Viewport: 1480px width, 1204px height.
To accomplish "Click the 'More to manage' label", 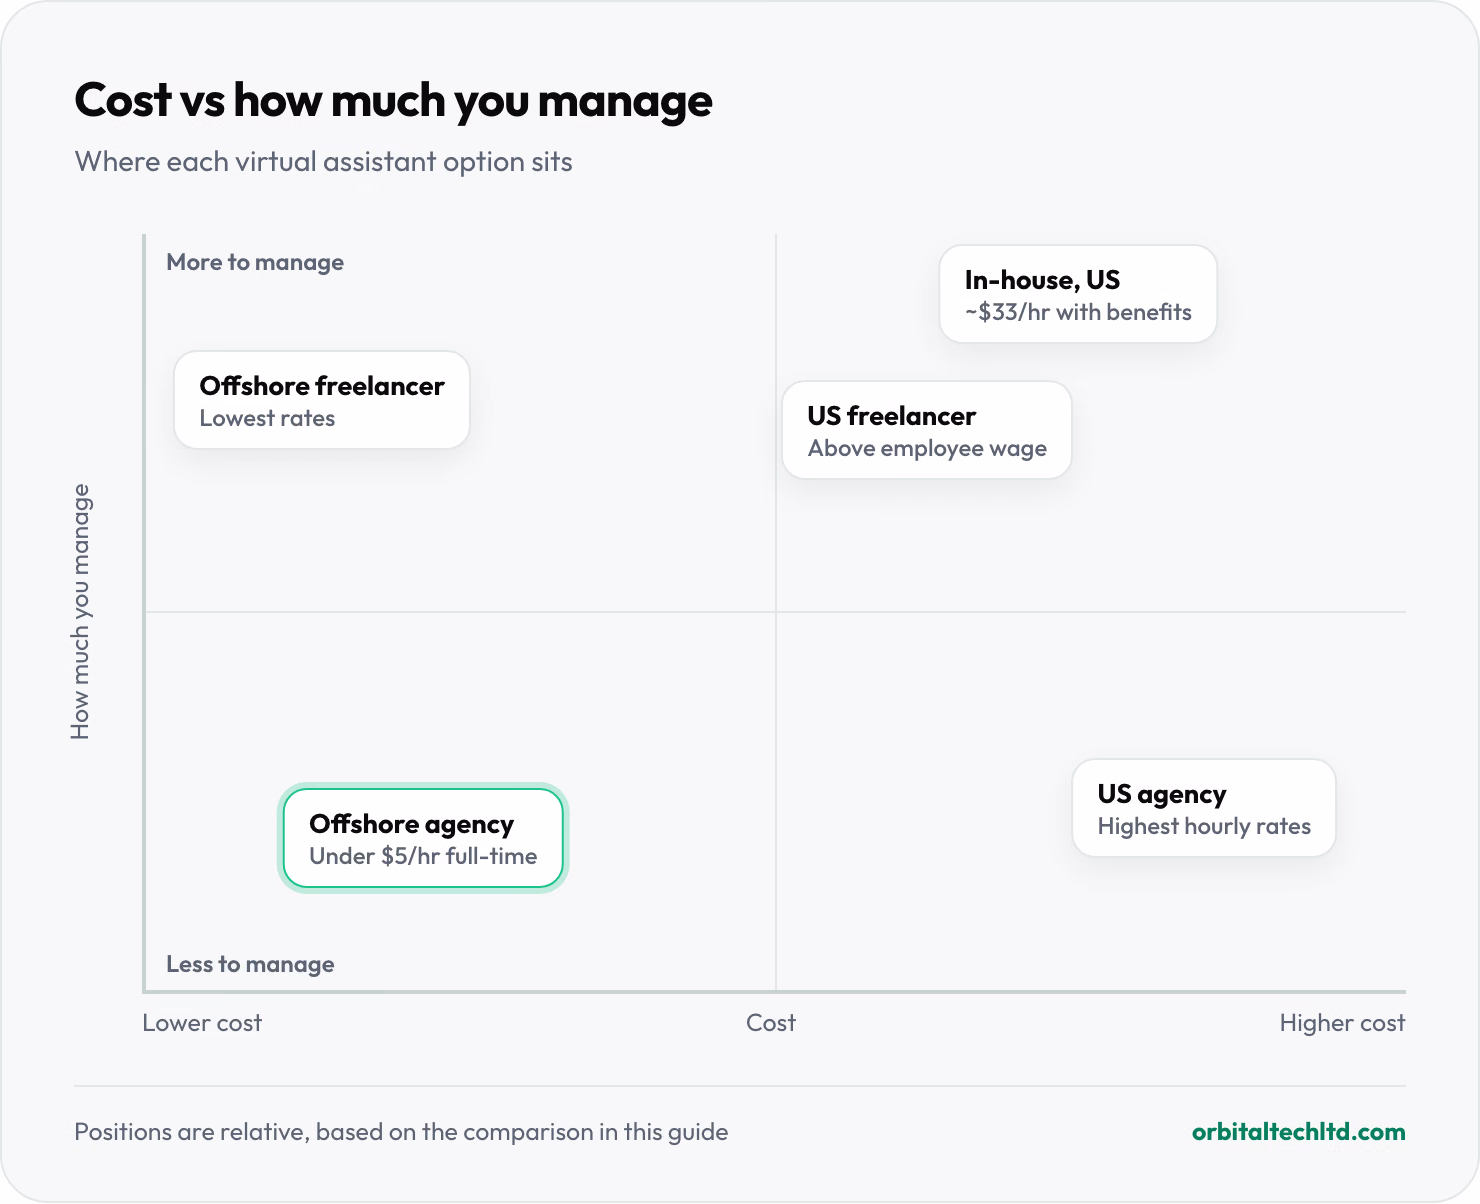I will click(255, 262).
